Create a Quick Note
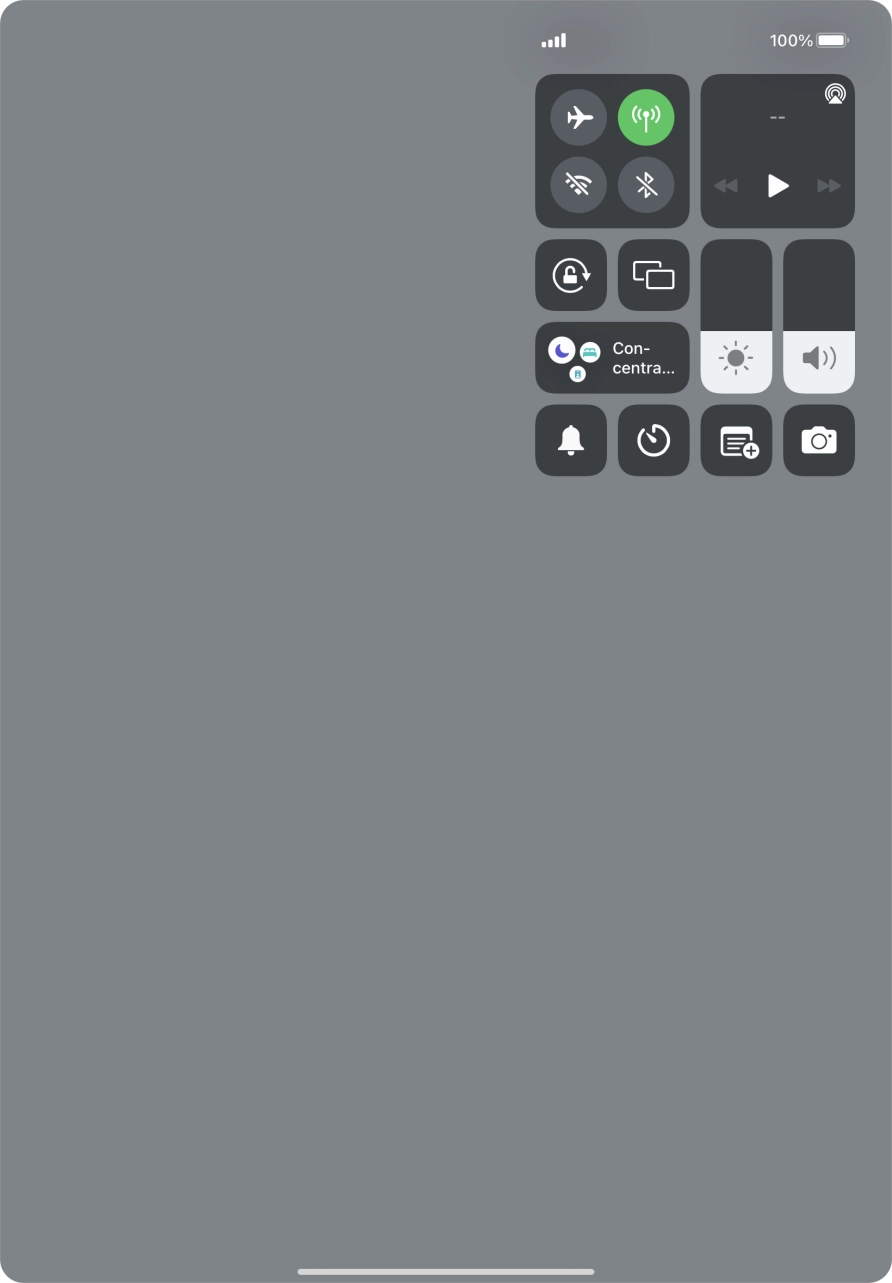Image resolution: width=892 pixels, height=1283 pixels. pyautogui.click(x=736, y=440)
